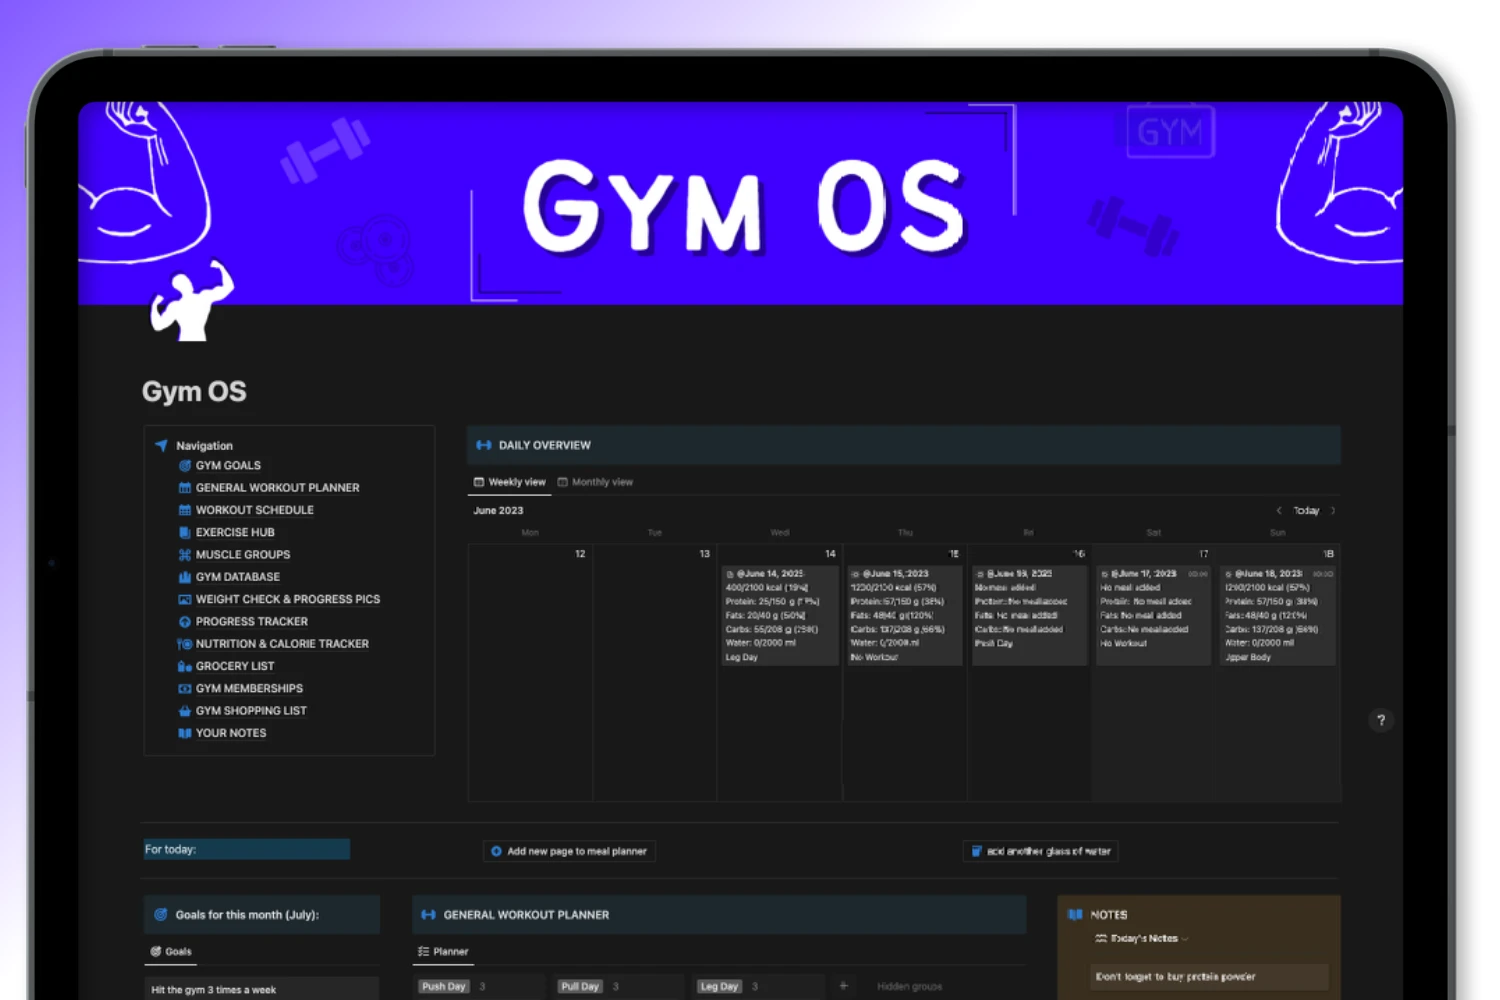This screenshot has width=1500, height=1000.
Task: Open PROGRESS TRACKER page
Action: tap(252, 622)
